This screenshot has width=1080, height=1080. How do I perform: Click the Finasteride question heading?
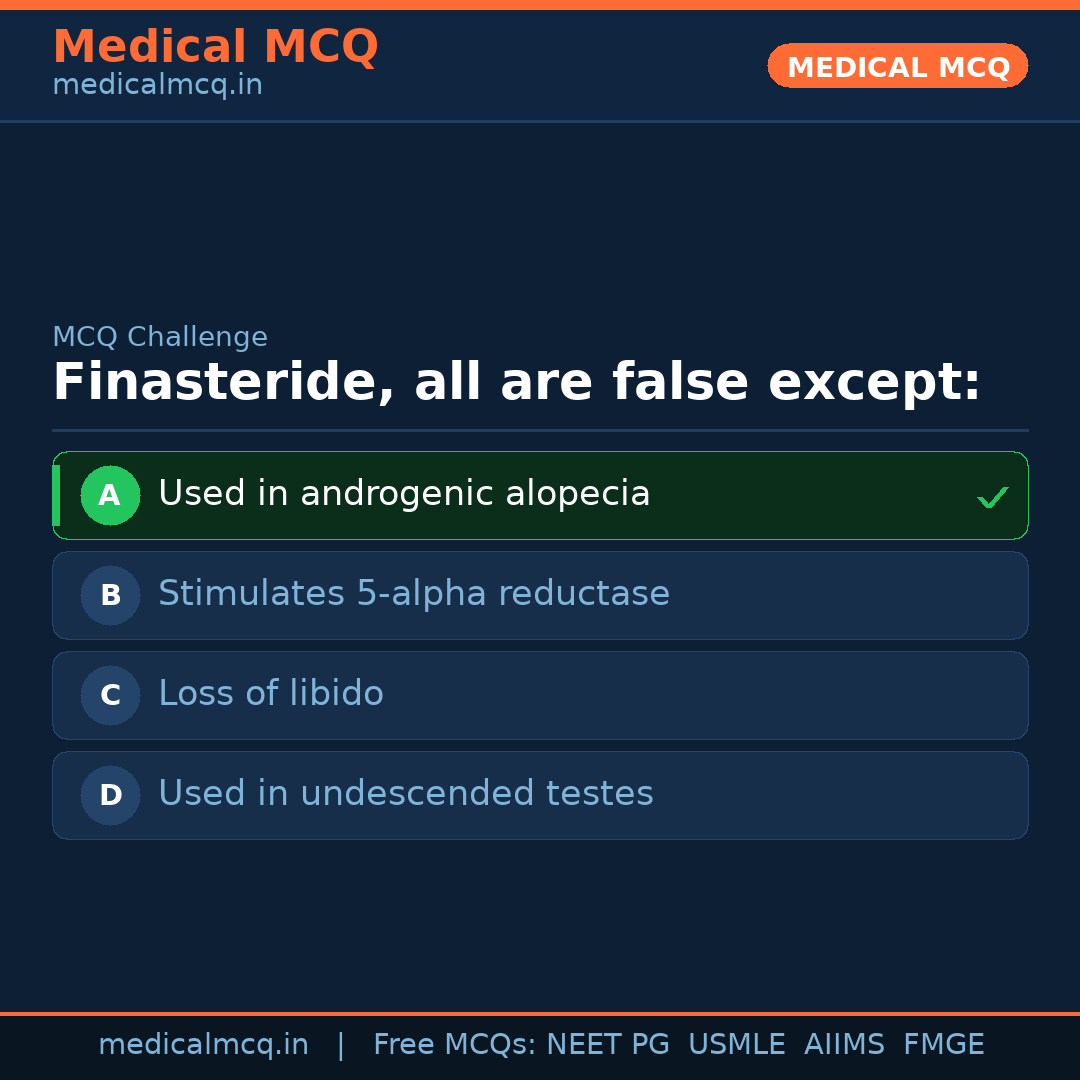tap(516, 383)
